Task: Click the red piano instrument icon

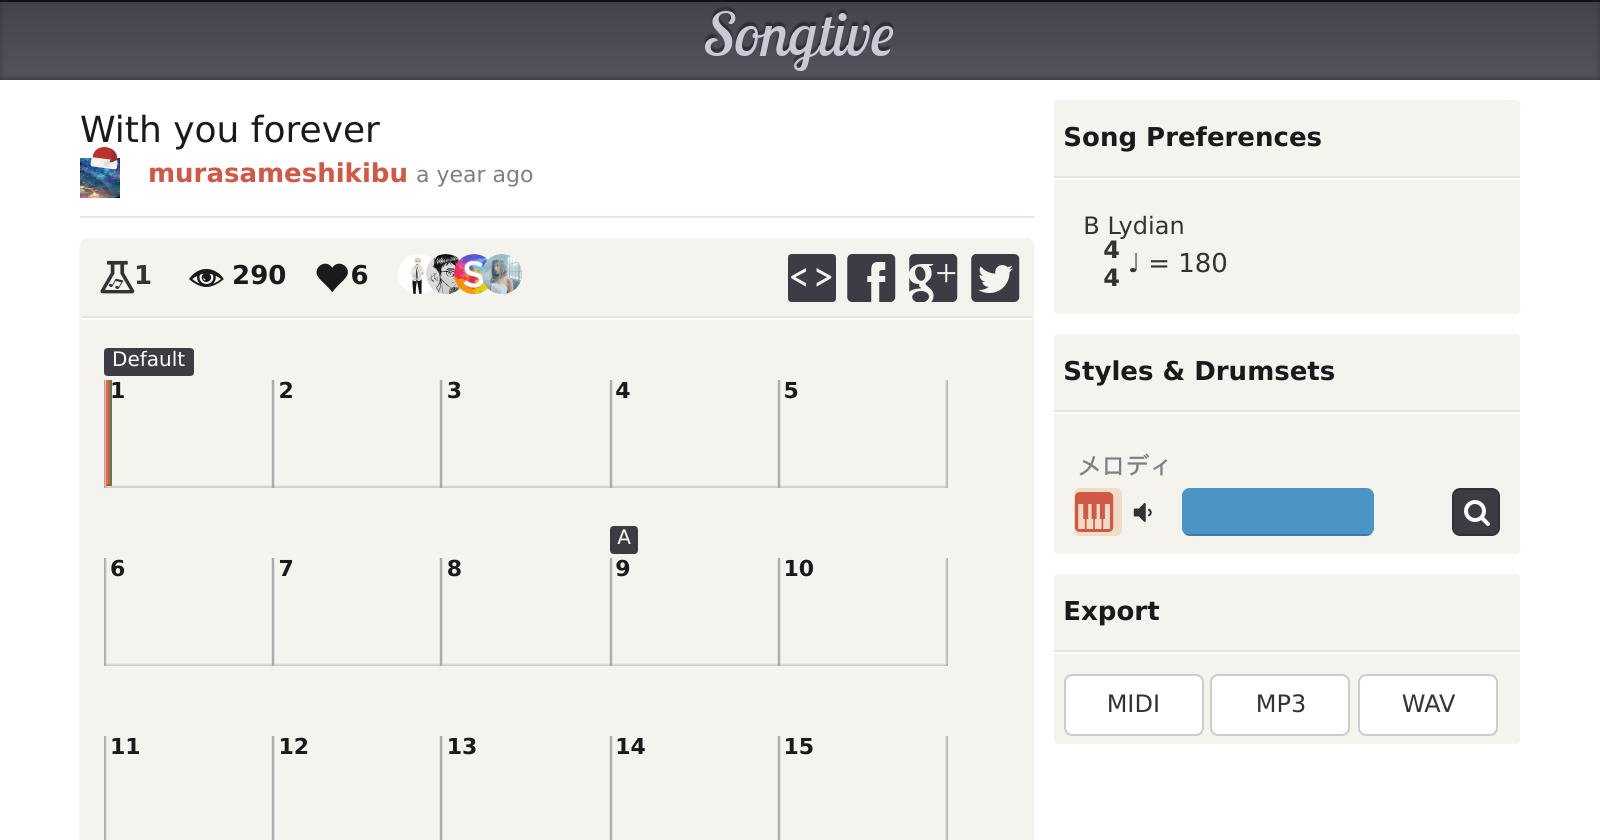Action: 1094,513
